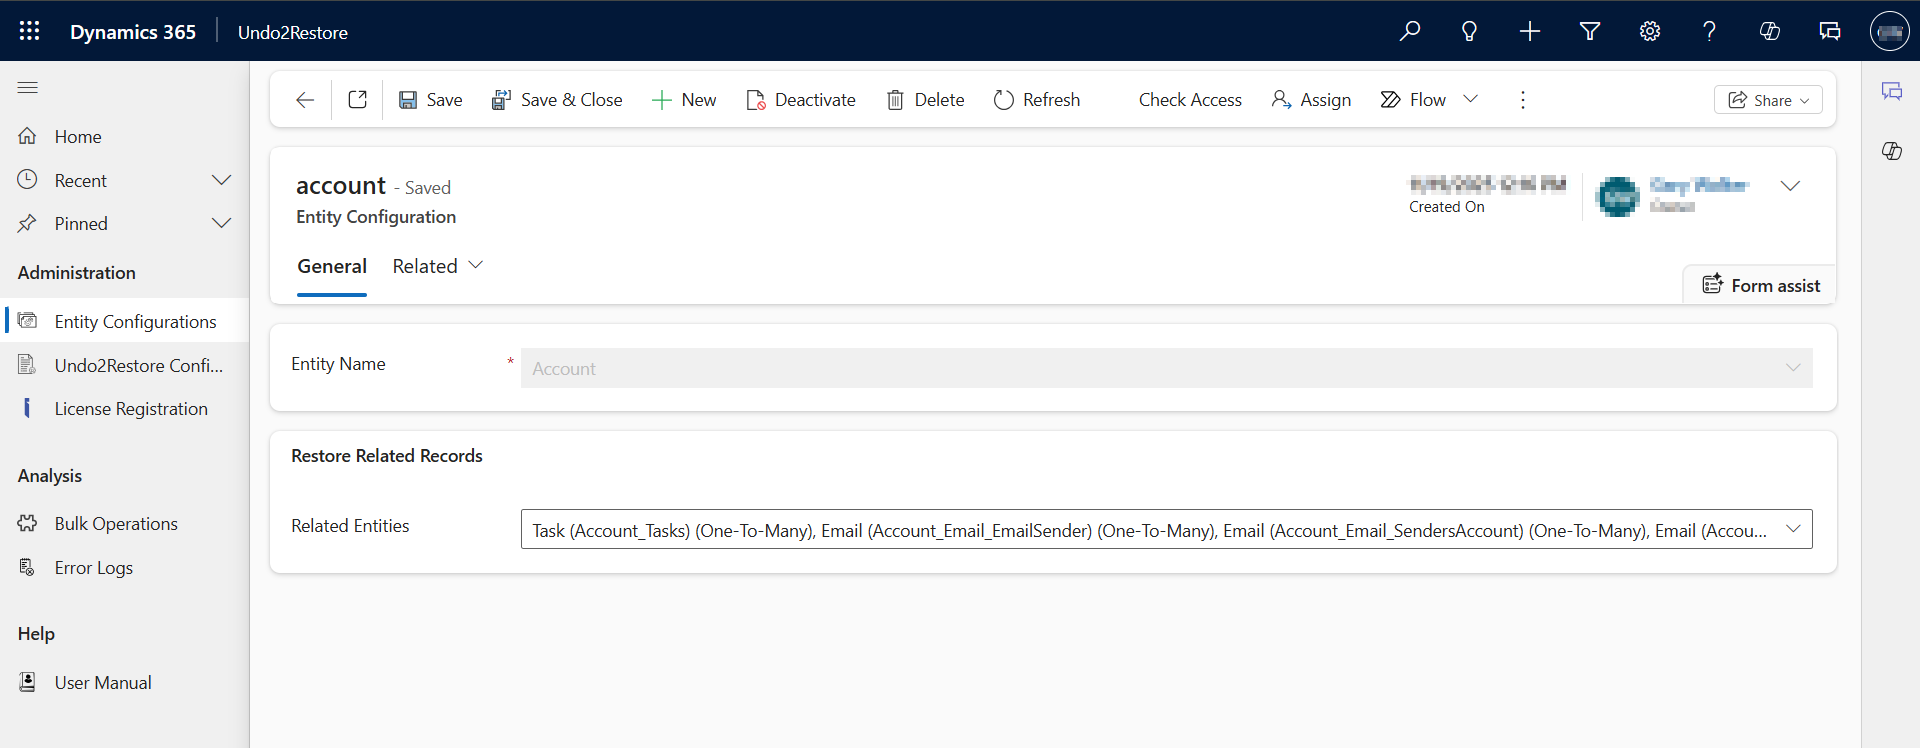Open Error Logs in the sidebar
The height and width of the screenshot is (748, 1920).
pos(93,567)
